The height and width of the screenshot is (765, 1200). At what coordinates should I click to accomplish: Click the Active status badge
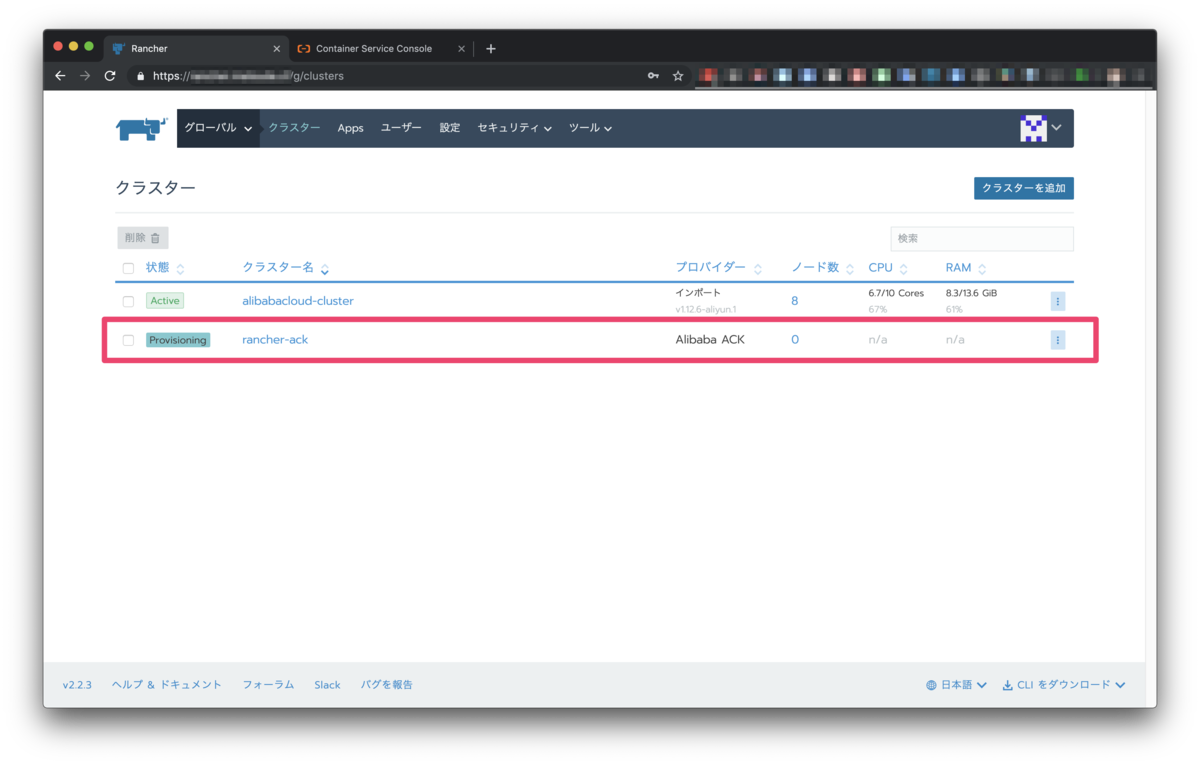pos(165,301)
